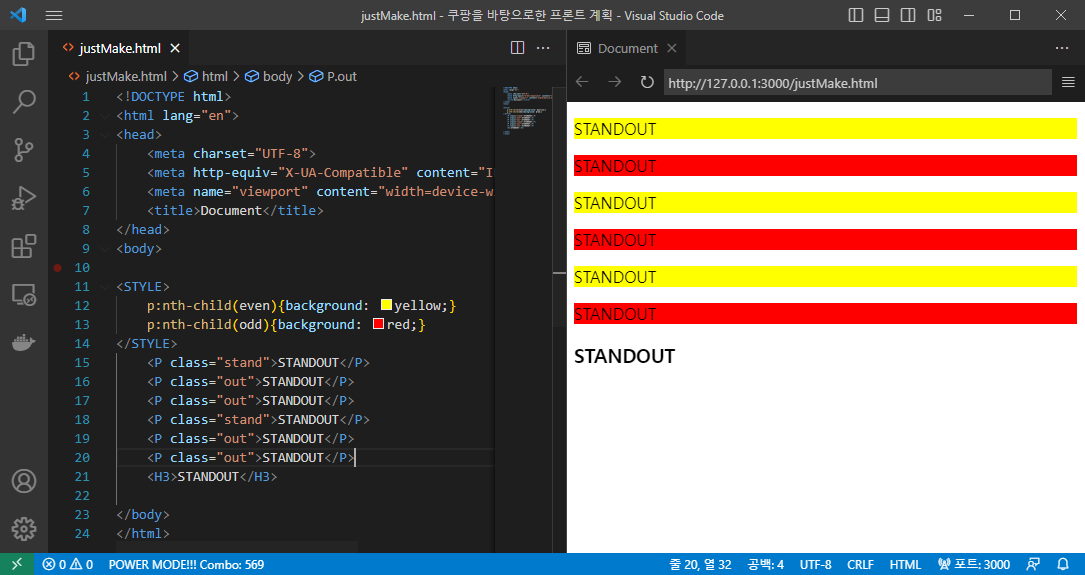Open the Customize Layout button
Viewport: 1085px width, 575px height.
click(x=934, y=15)
